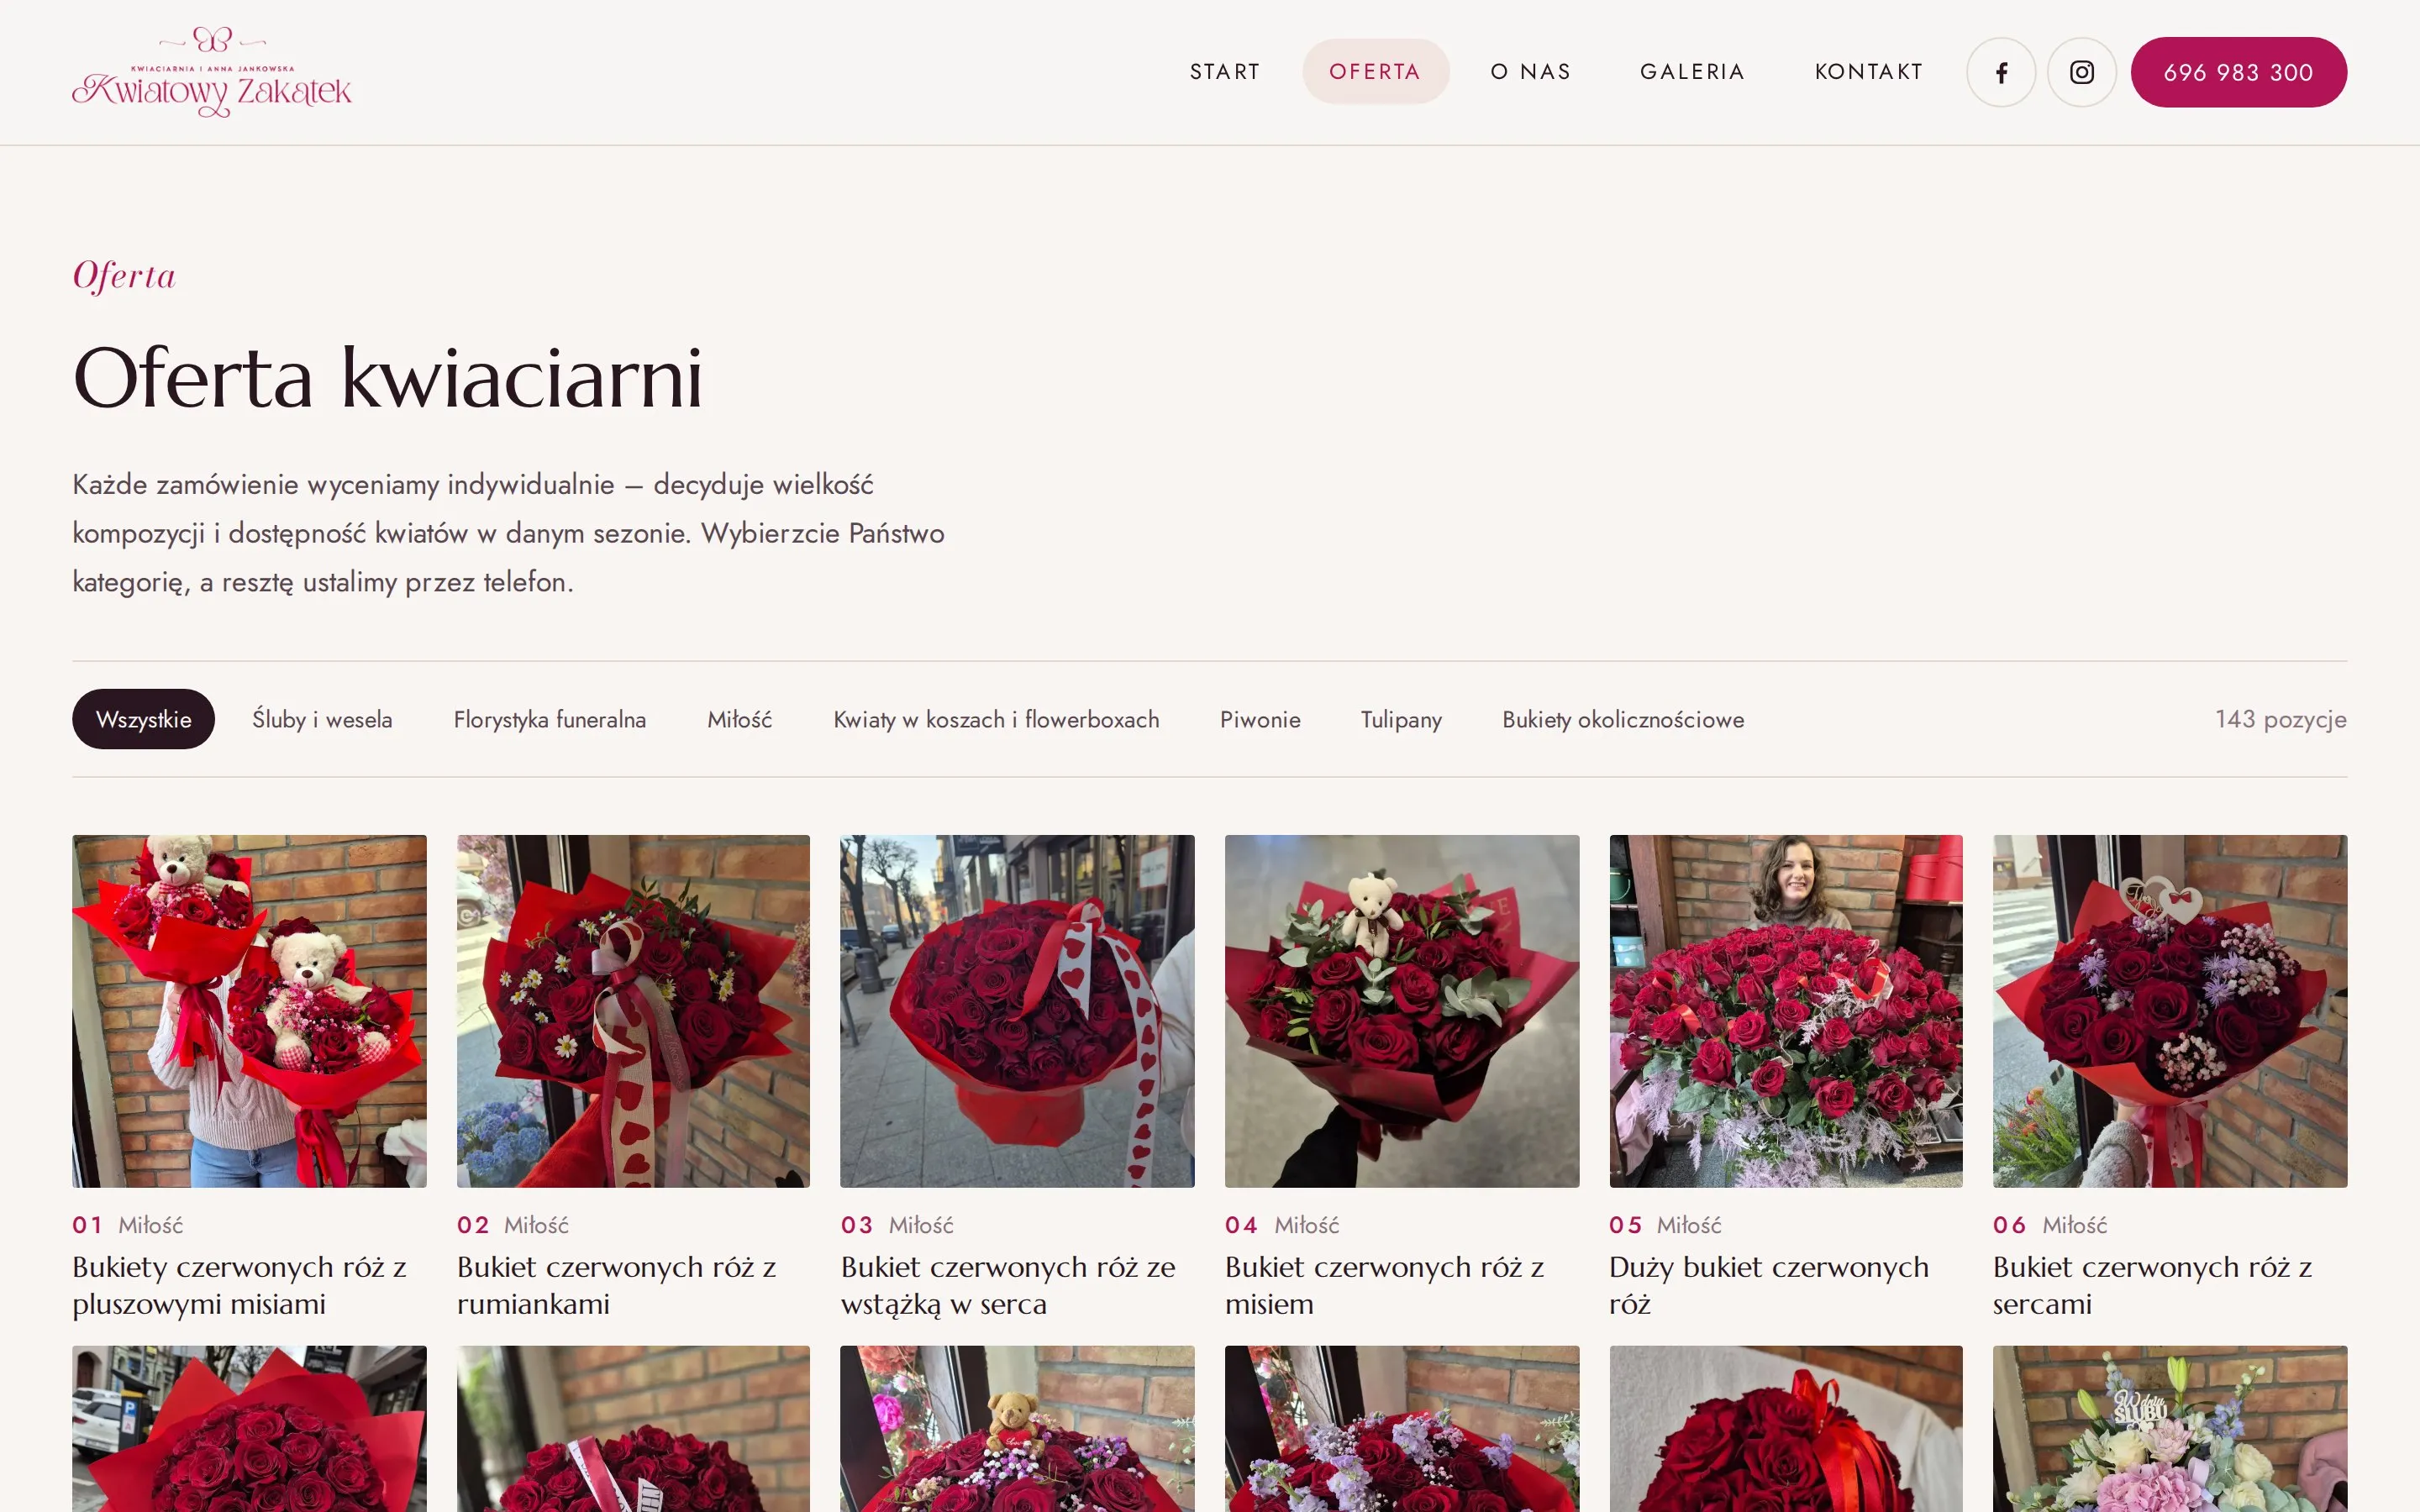Open photo of roses with chamomile bouquet

633,1011
